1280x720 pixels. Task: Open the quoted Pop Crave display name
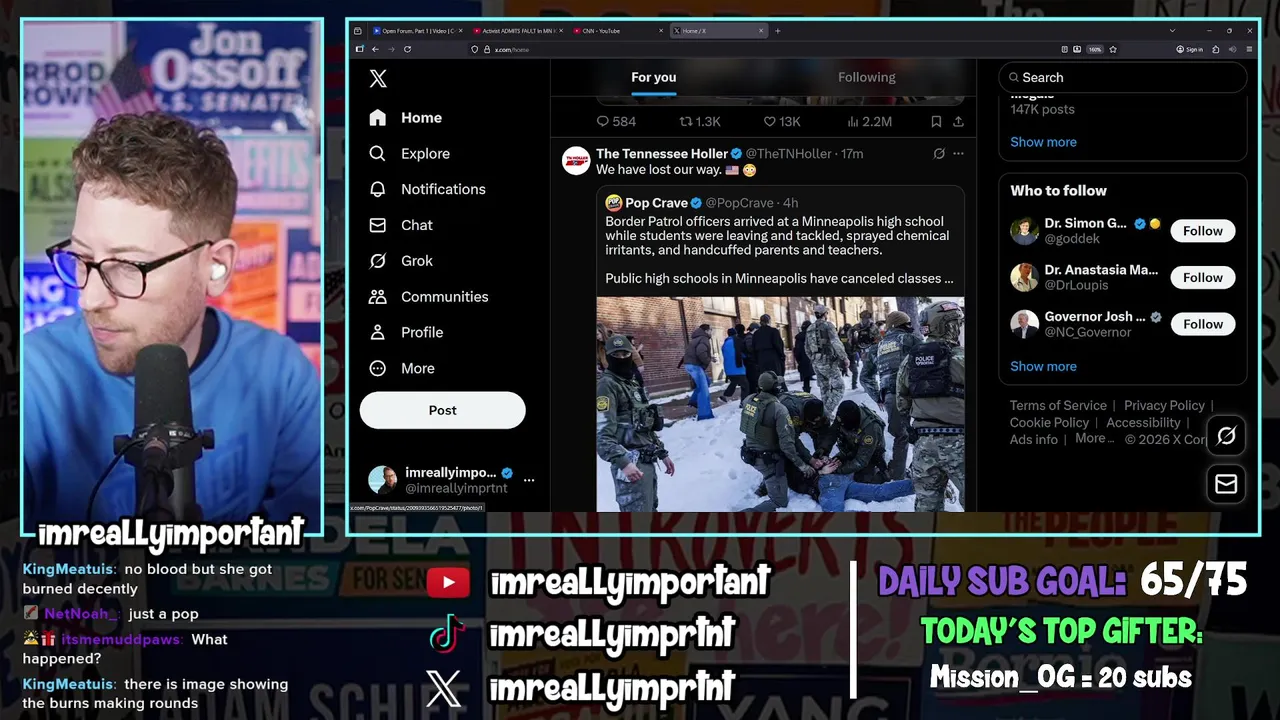(x=656, y=203)
